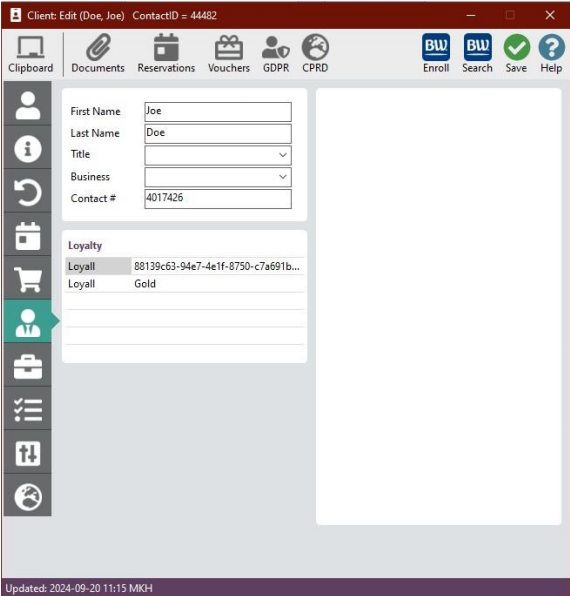Viewport: 570px width, 596px height.
Task: Expand the Business dropdown
Action: [x=218, y=177]
